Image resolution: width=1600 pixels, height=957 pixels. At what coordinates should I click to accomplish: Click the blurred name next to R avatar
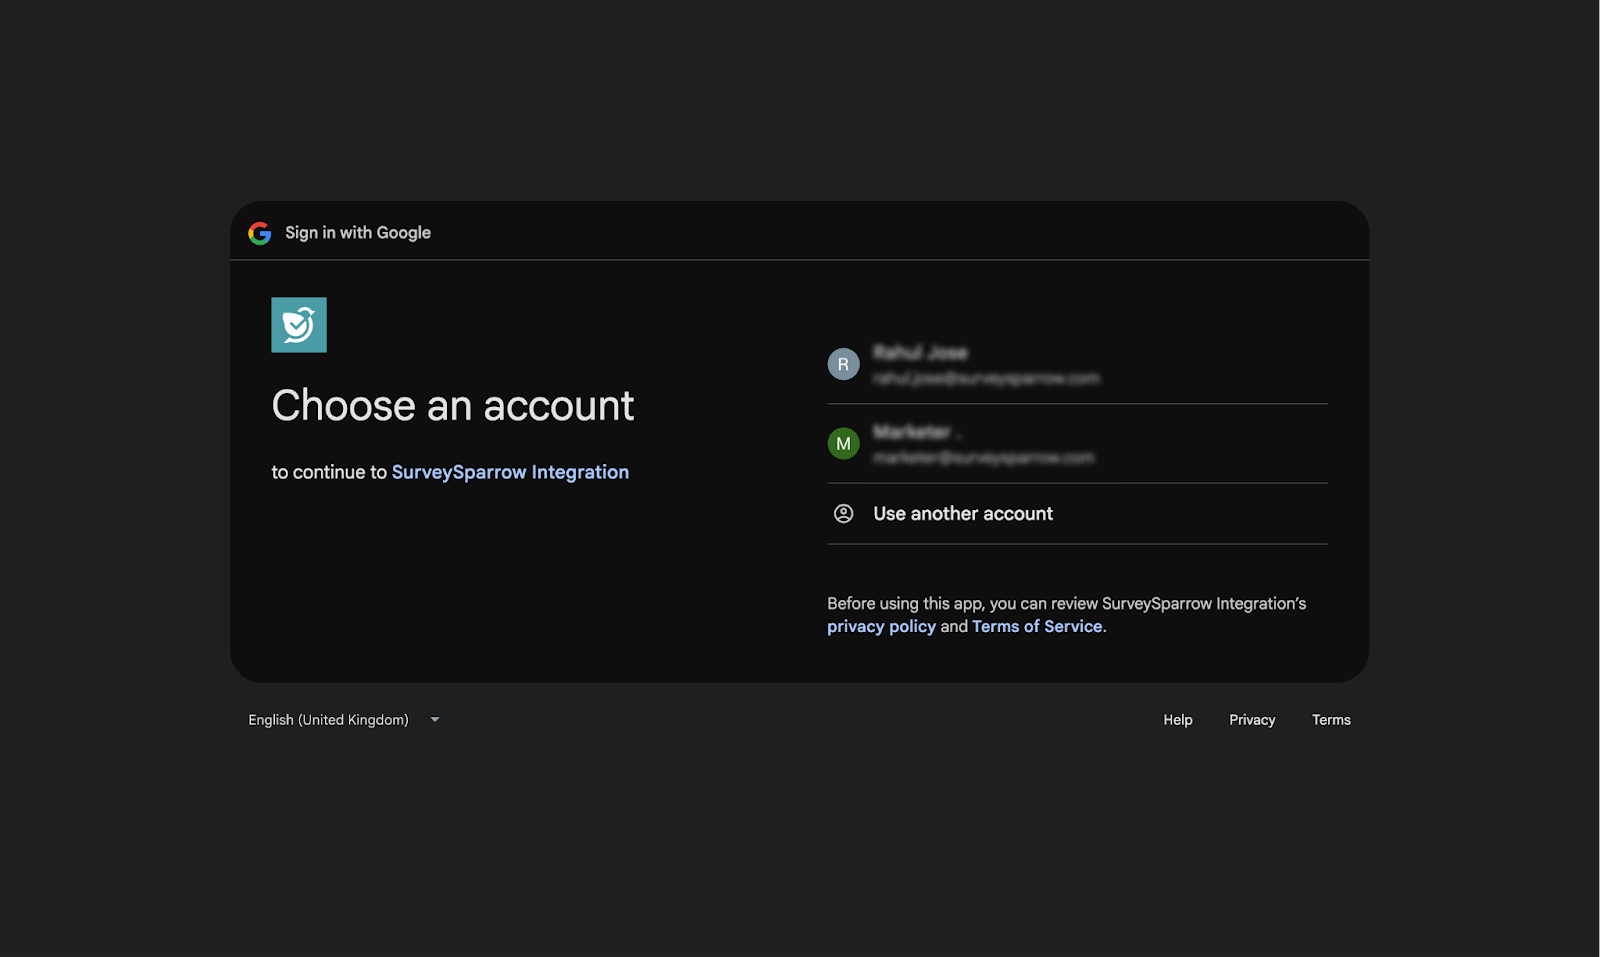click(920, 352)
